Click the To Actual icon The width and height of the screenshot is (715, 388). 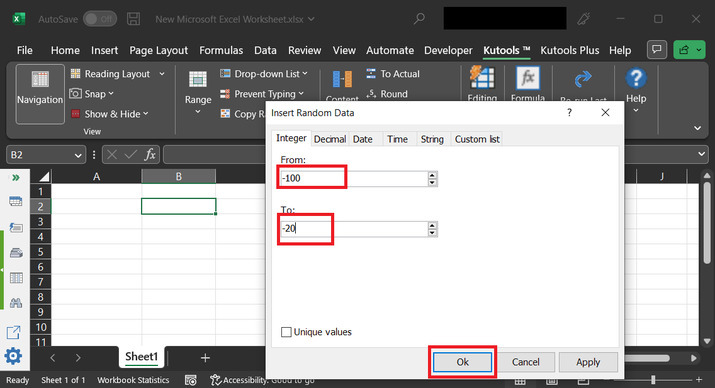tap(371, 73)
